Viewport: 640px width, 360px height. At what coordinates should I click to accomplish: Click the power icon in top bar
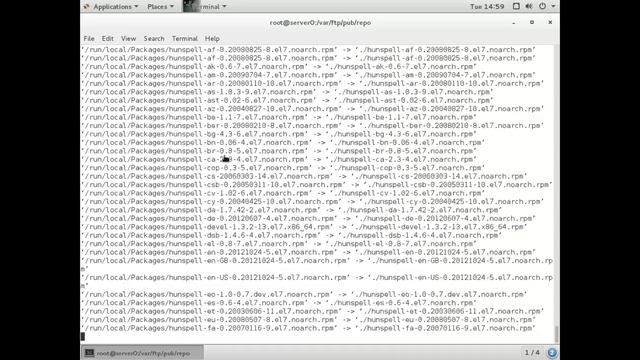point(542,6)
